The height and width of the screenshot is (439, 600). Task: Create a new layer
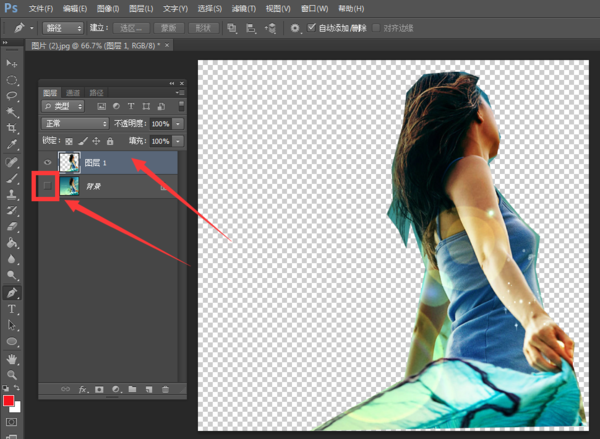click(x=149, y=389)
